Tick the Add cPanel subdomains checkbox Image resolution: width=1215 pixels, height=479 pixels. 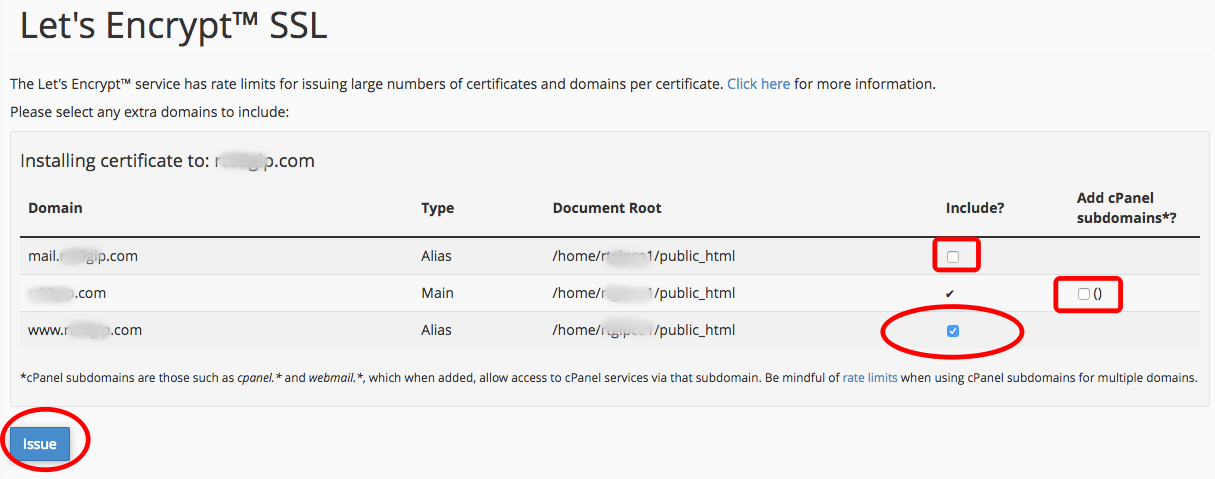(x=1084, y=294)
